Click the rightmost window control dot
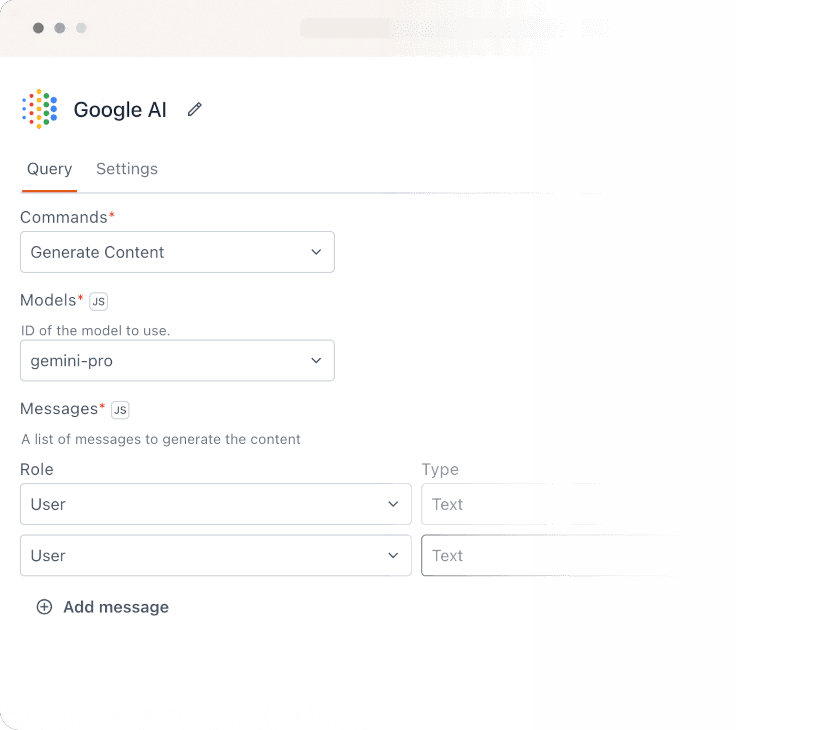The width and height of the screenshot is (828, 730). coord(81,29)
